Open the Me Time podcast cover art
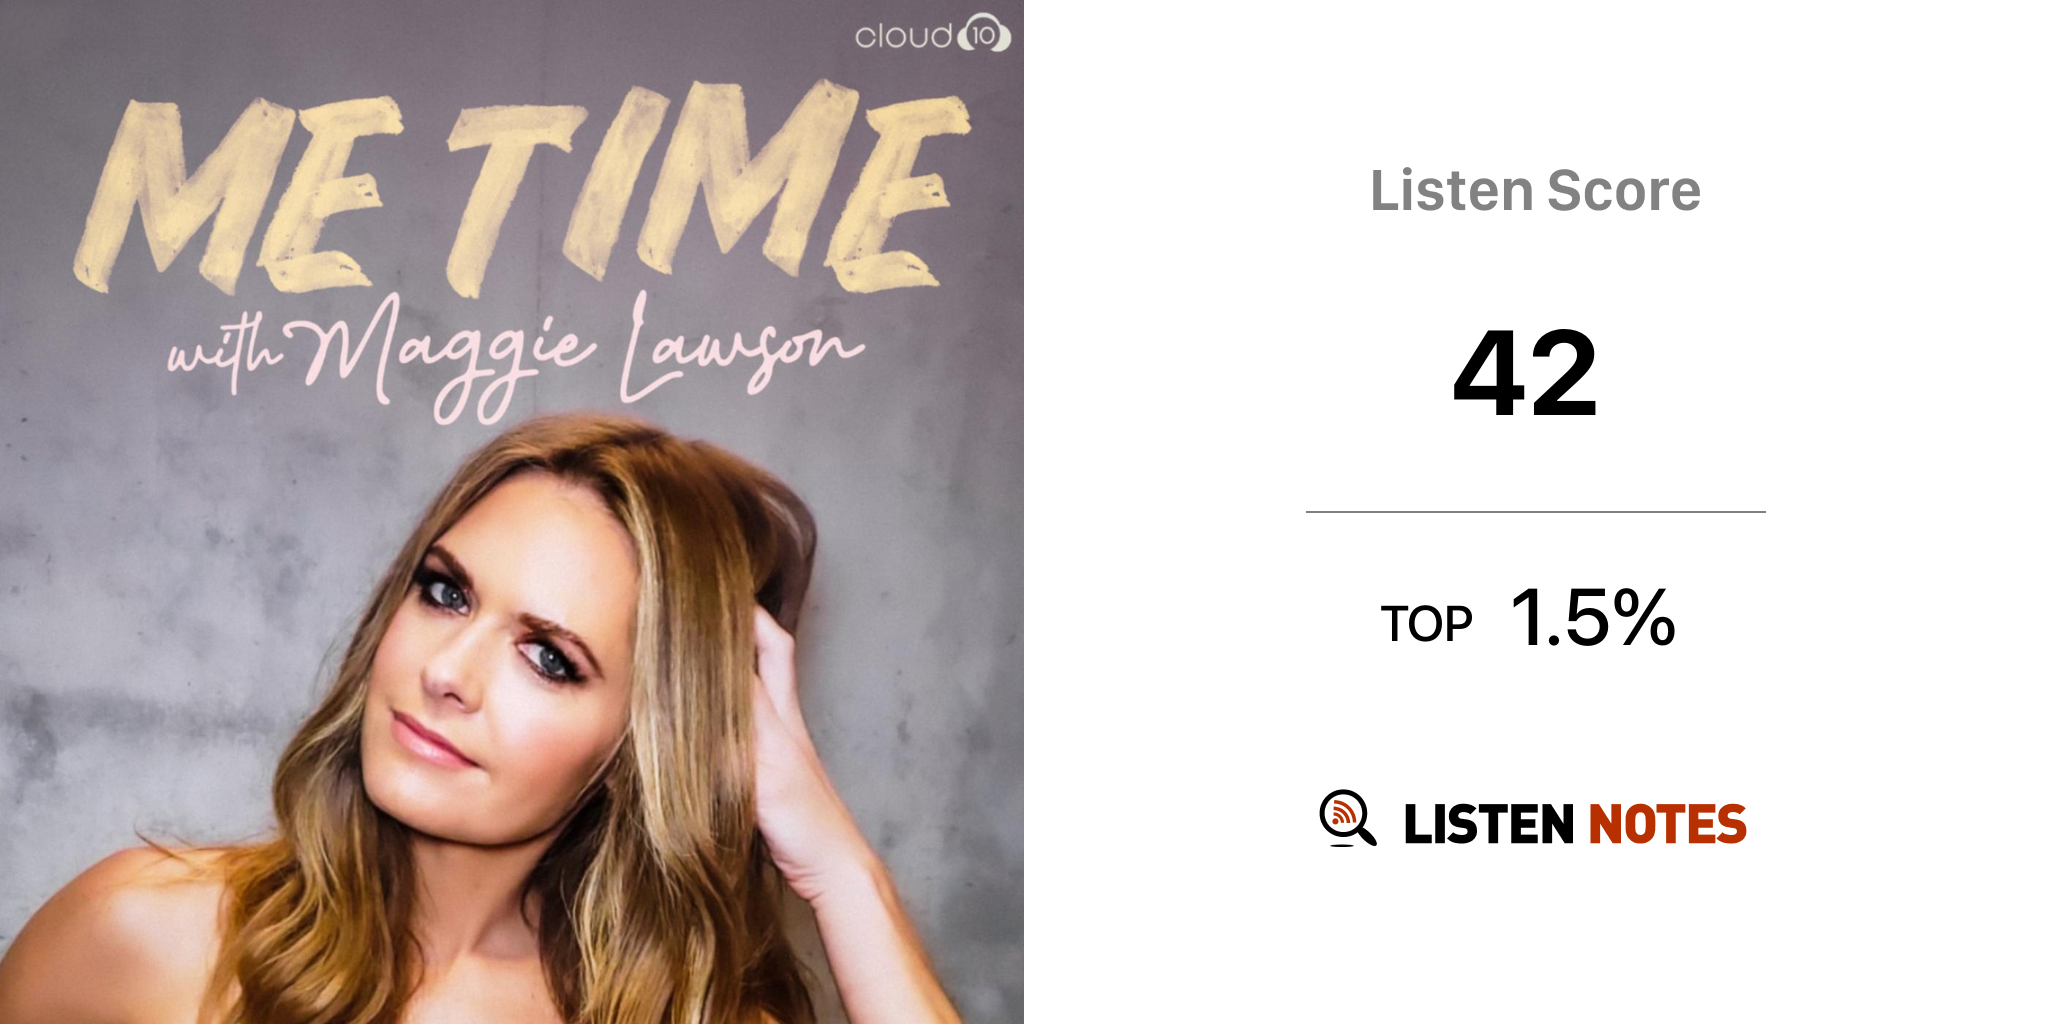The width and height of the screenshot is (2048, 1024). point(512,512)
